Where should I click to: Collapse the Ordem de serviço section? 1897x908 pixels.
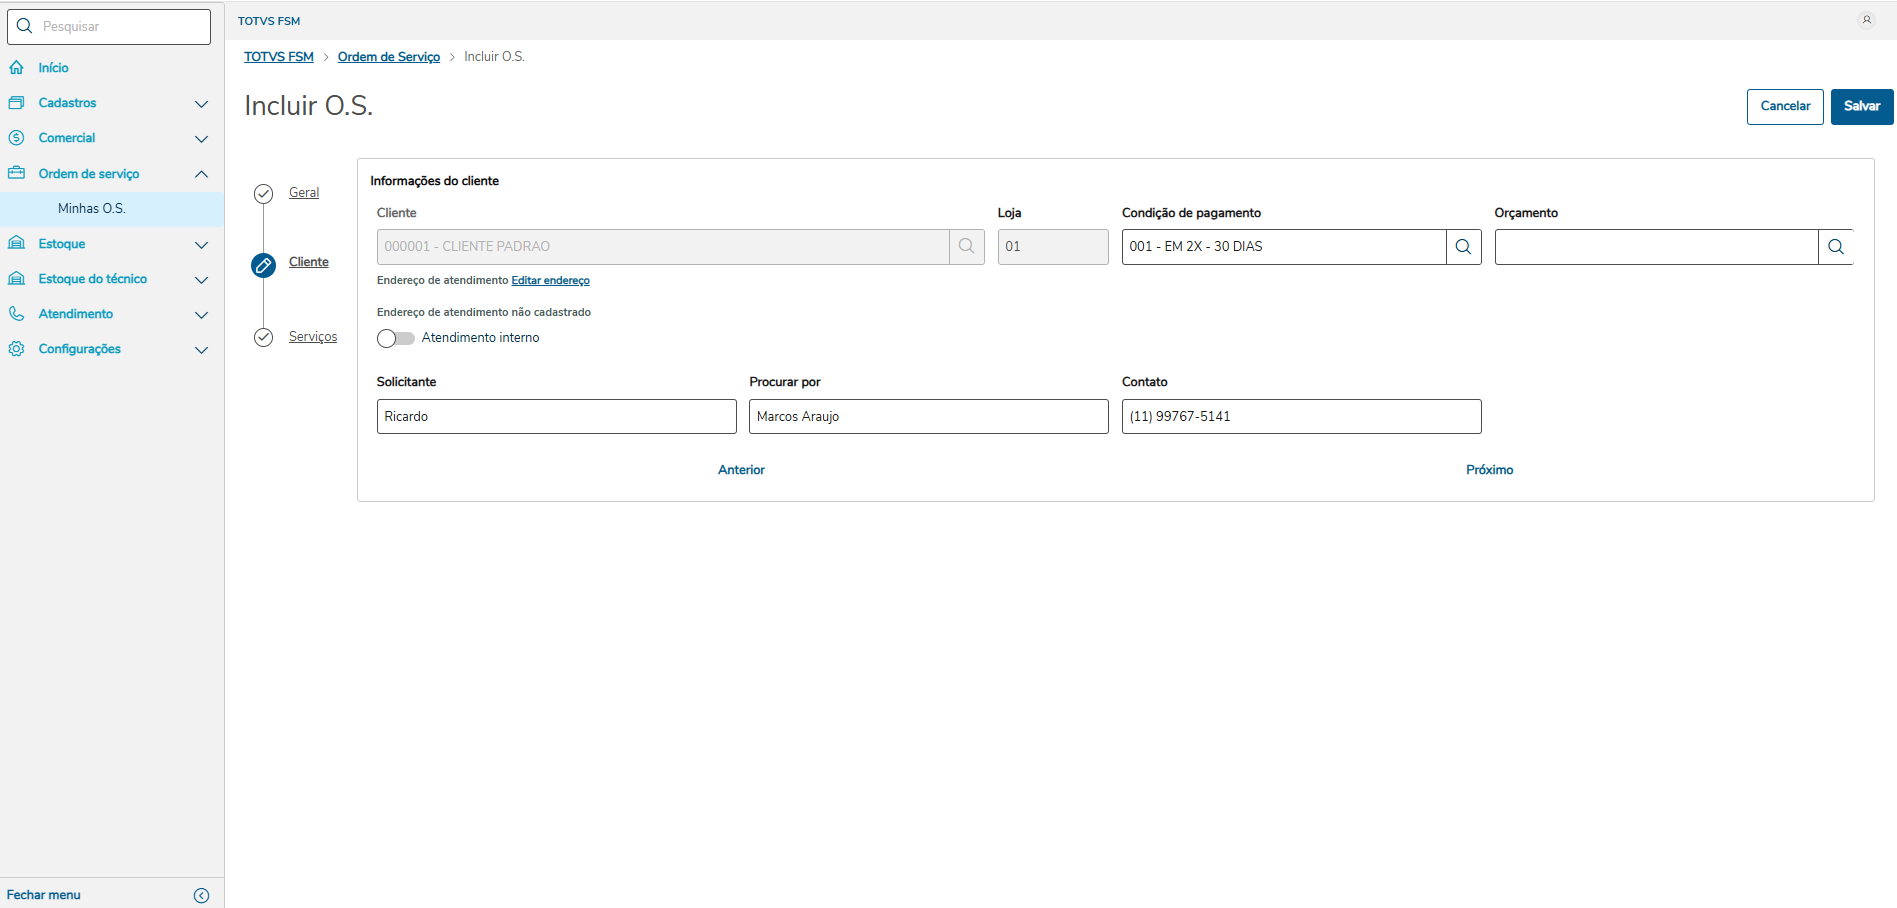click(201, 174)
